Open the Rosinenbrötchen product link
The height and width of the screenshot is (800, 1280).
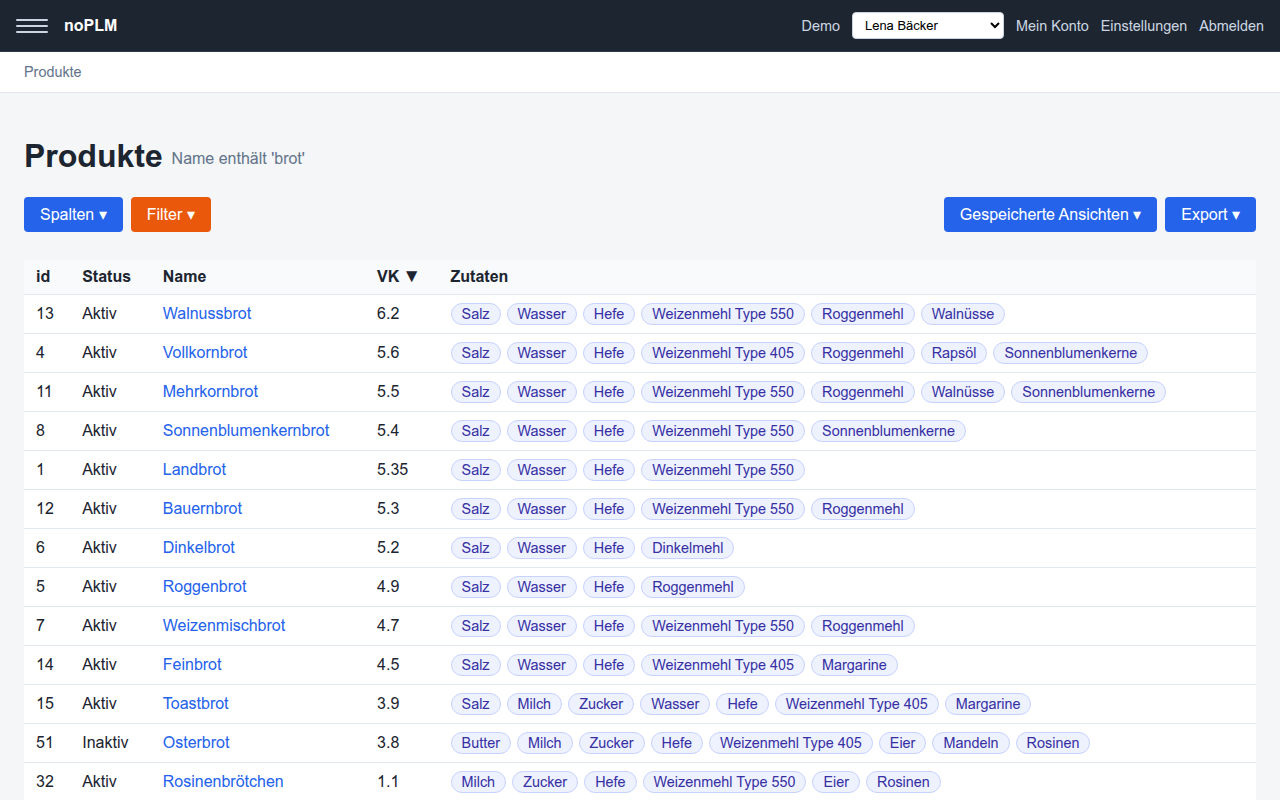click(223, 781)
